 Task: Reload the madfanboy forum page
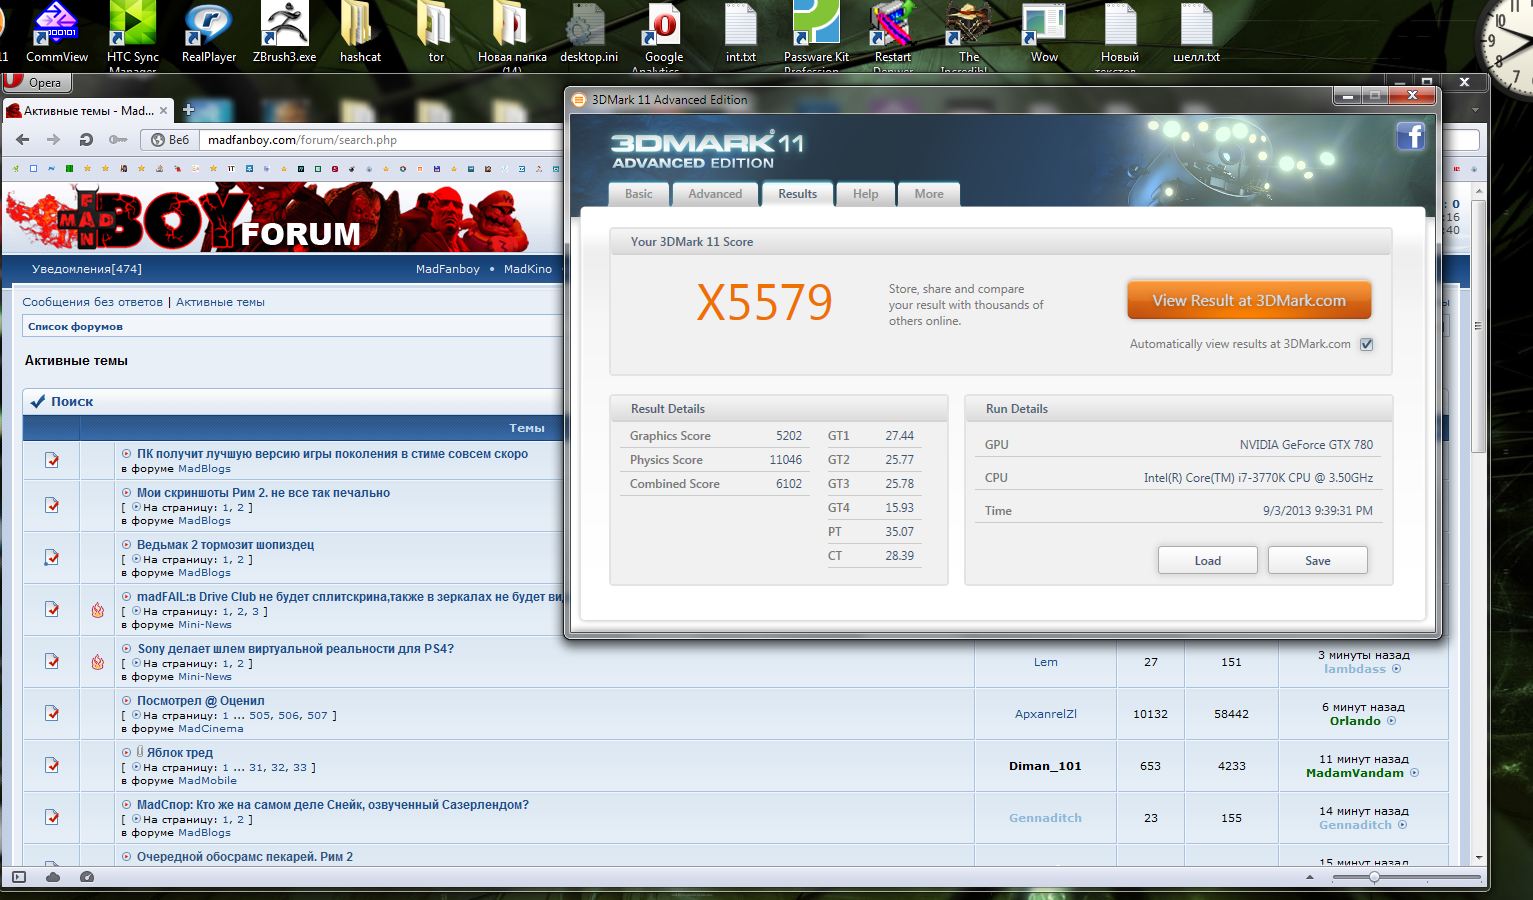86,140
